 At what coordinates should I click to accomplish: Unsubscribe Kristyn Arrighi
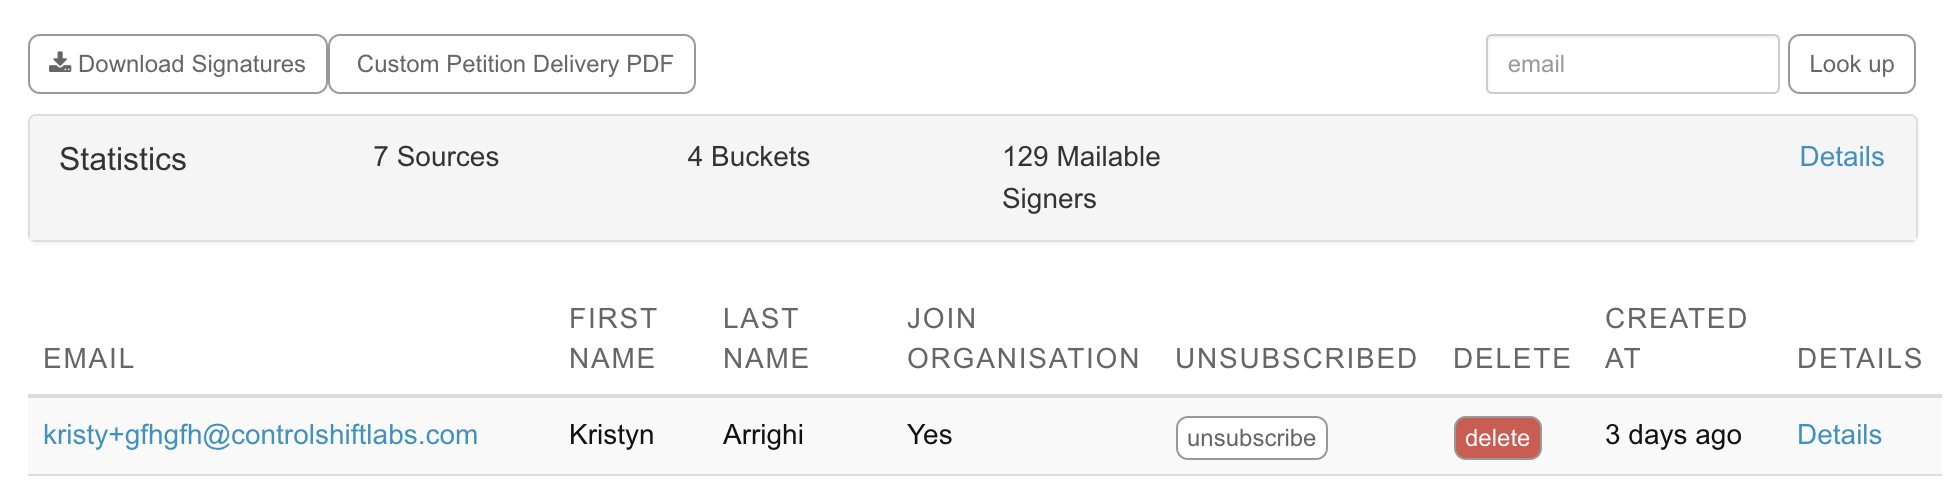pos(1251,438)
